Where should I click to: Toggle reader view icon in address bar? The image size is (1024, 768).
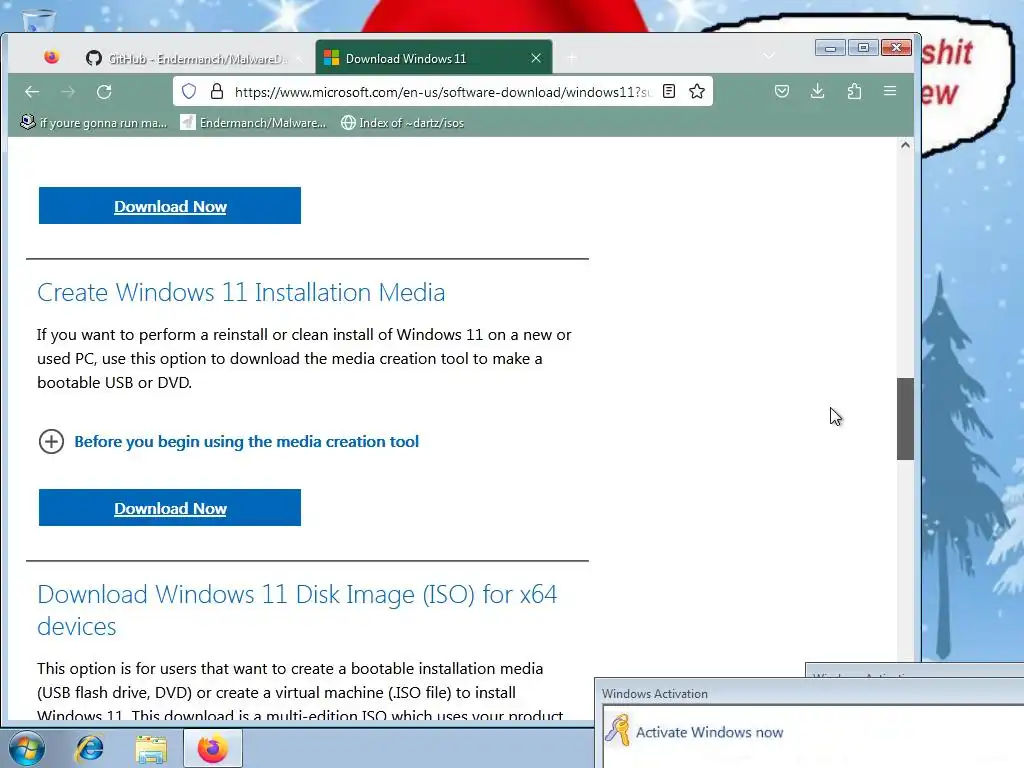pos(669,91)
